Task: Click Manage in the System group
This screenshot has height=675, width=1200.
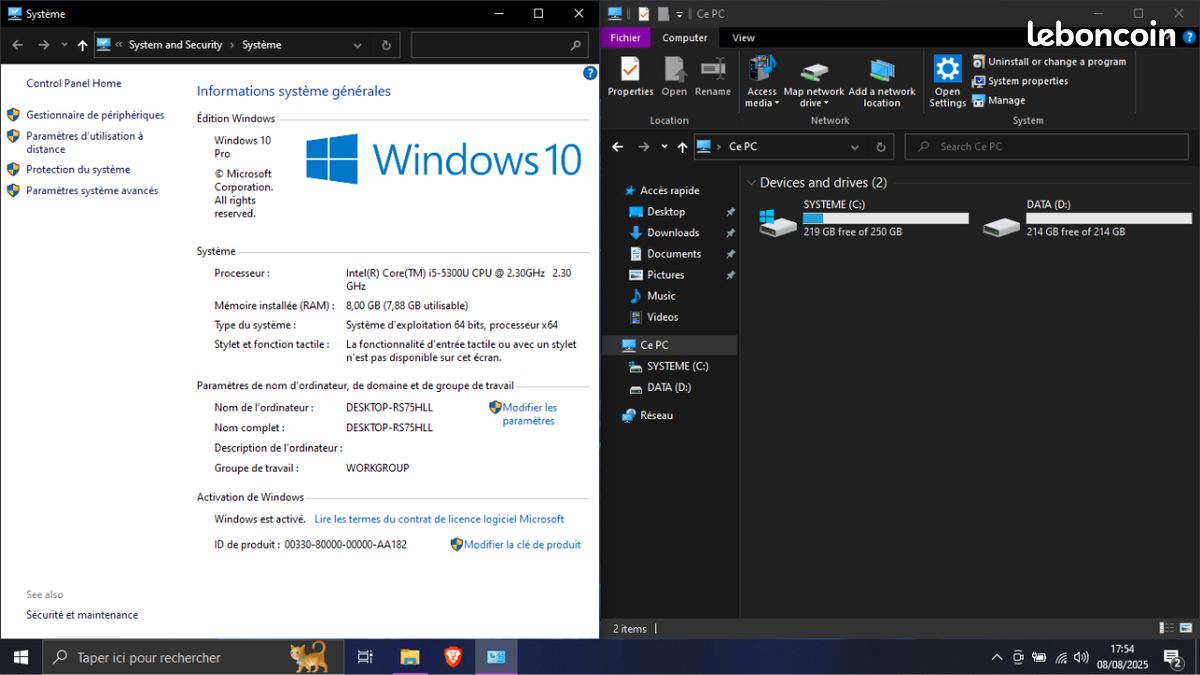Action: (x=998, y=100)
